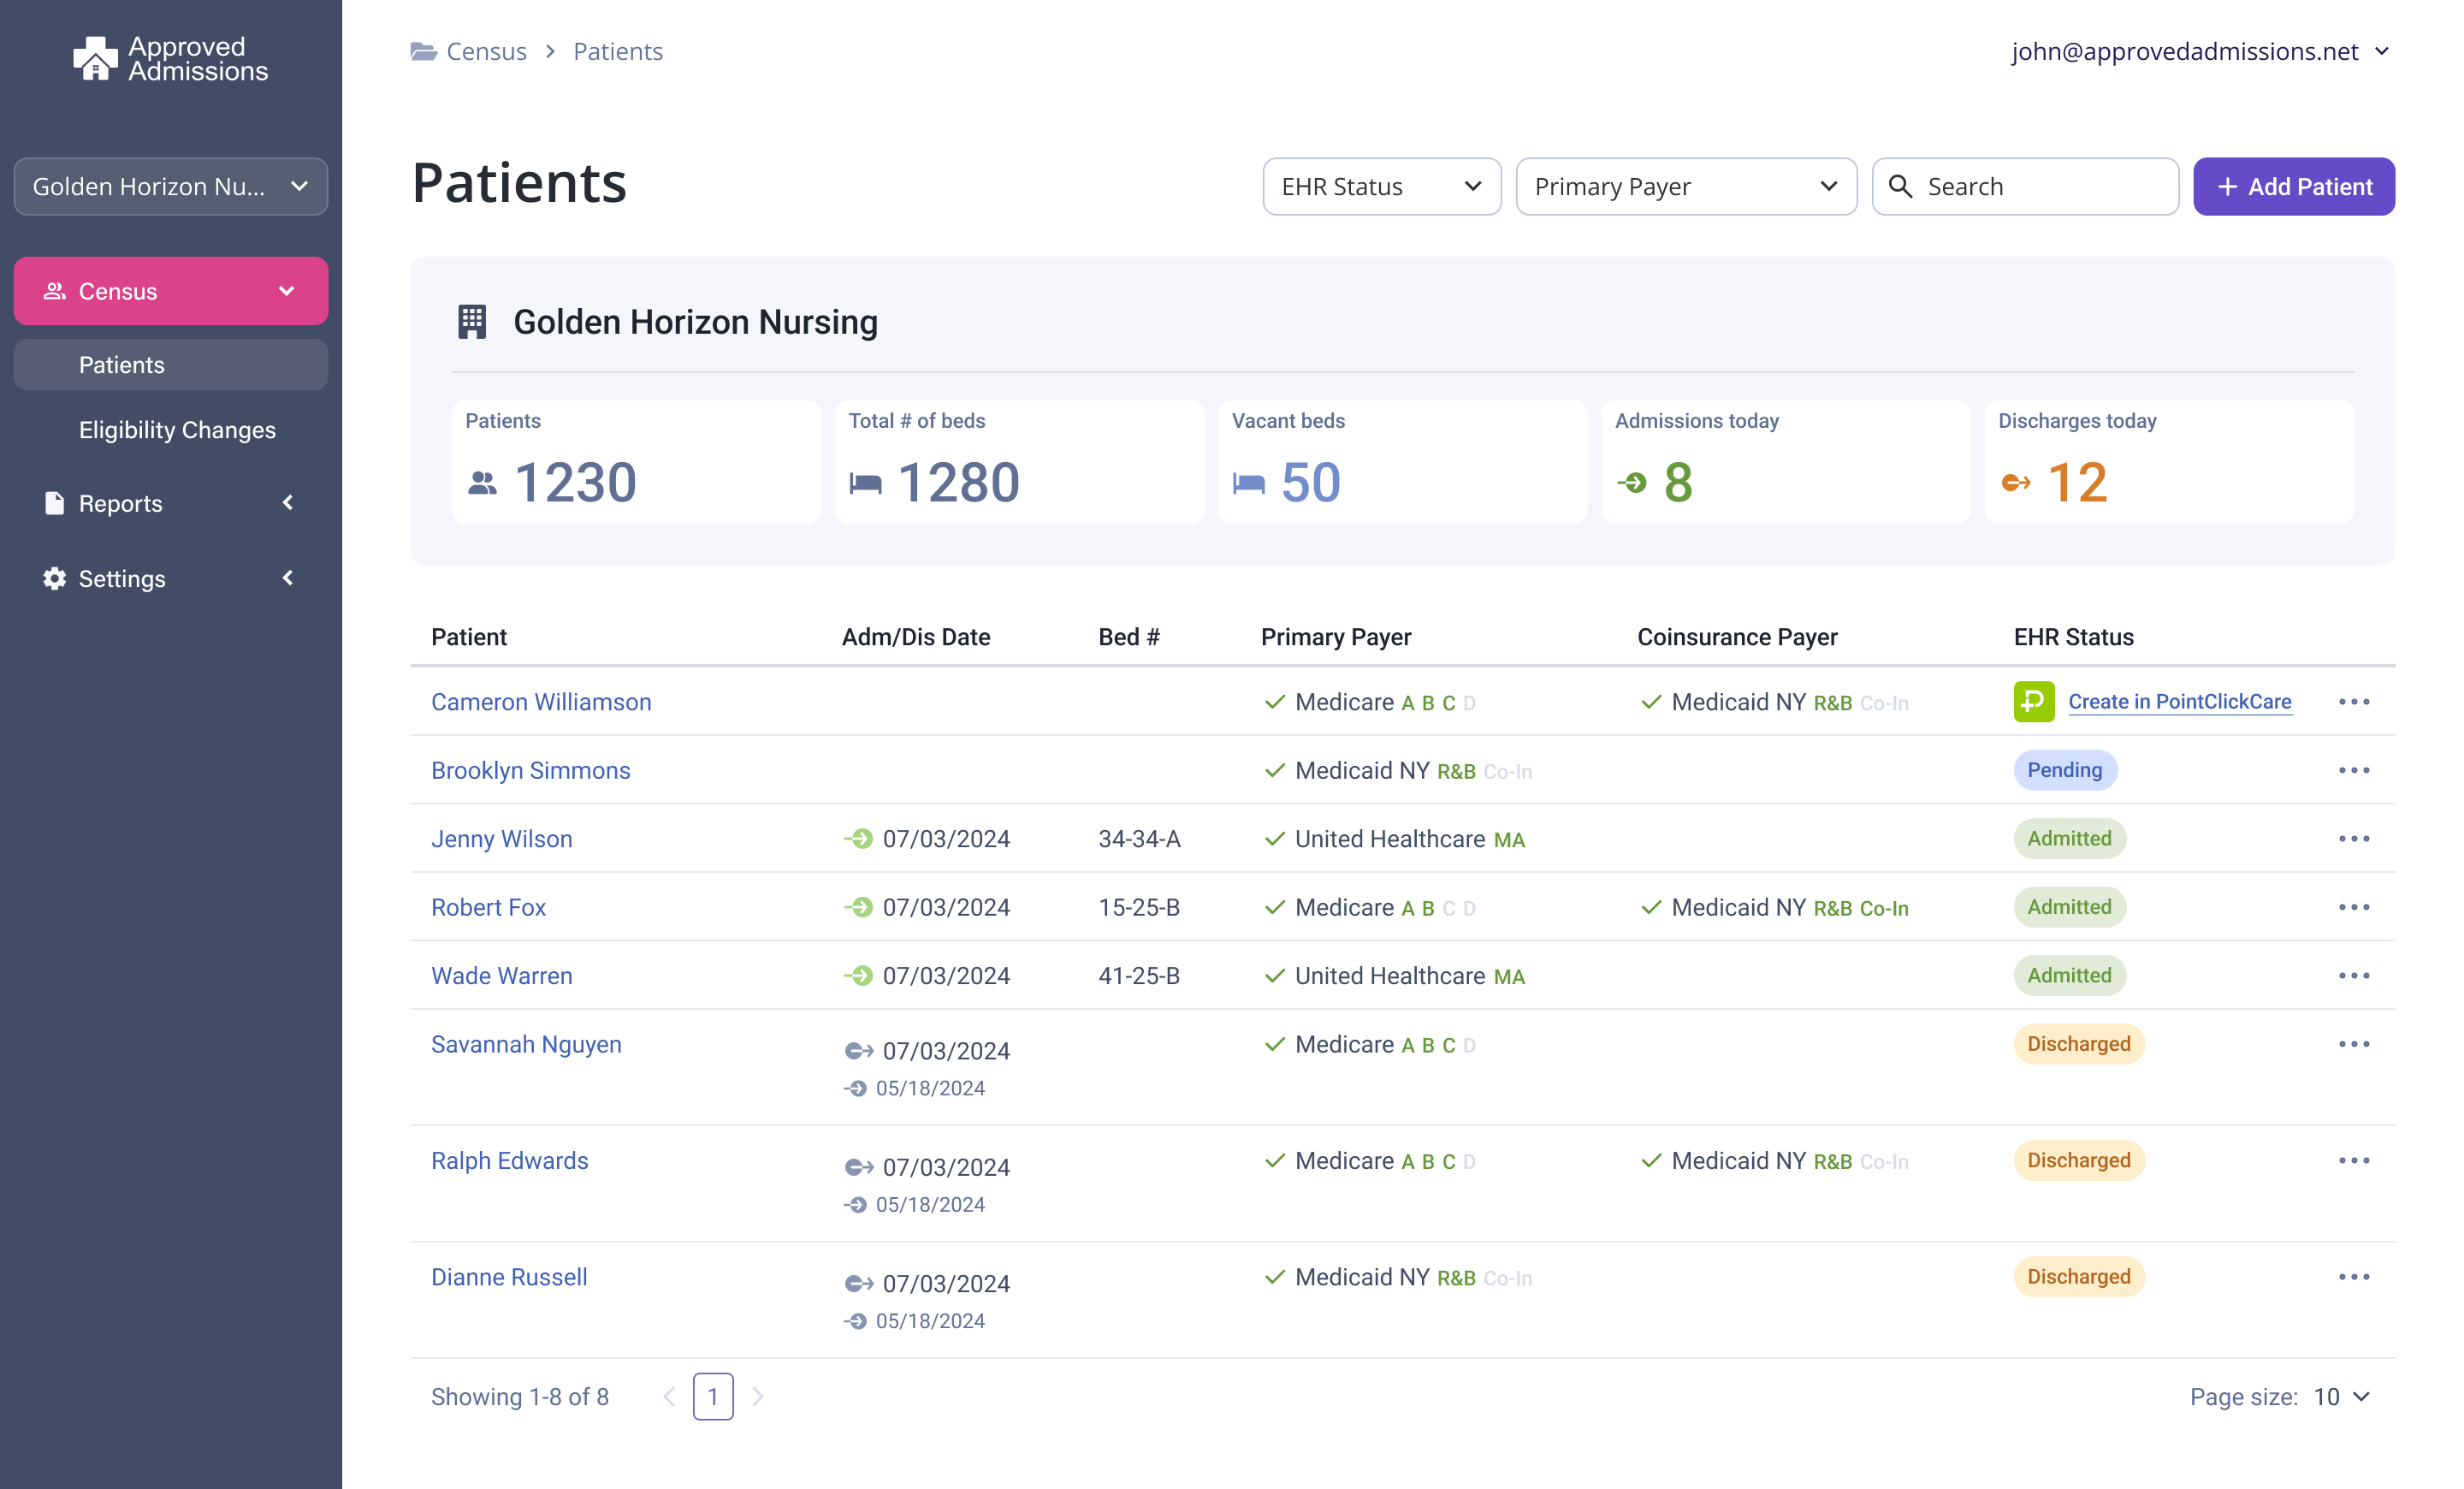Open Jenny Wilson patient record
The image size is (2464, 1489).
[x=501, y=838]
